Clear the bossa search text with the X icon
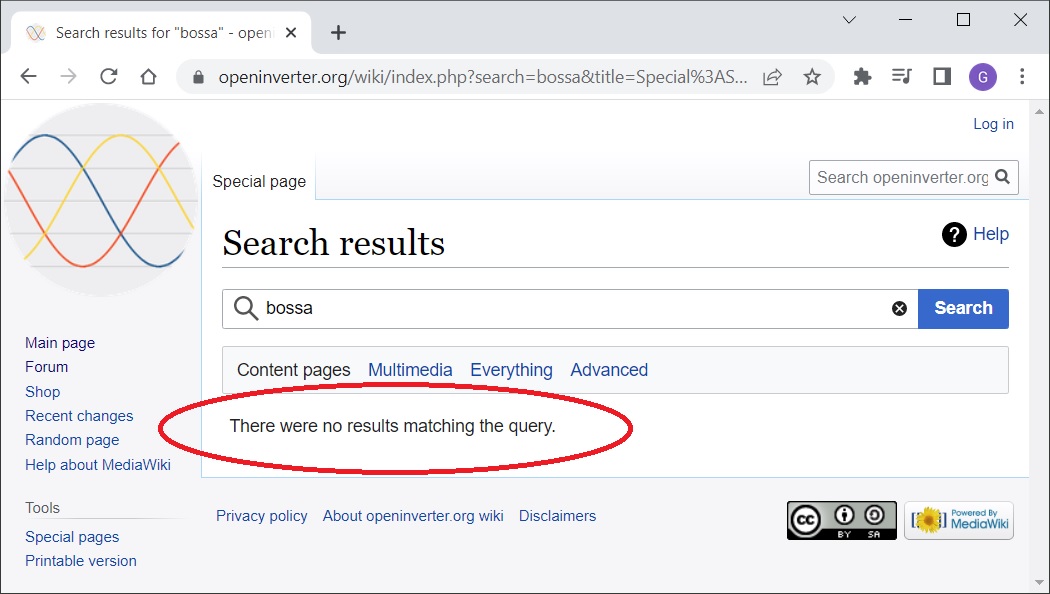 899,309
